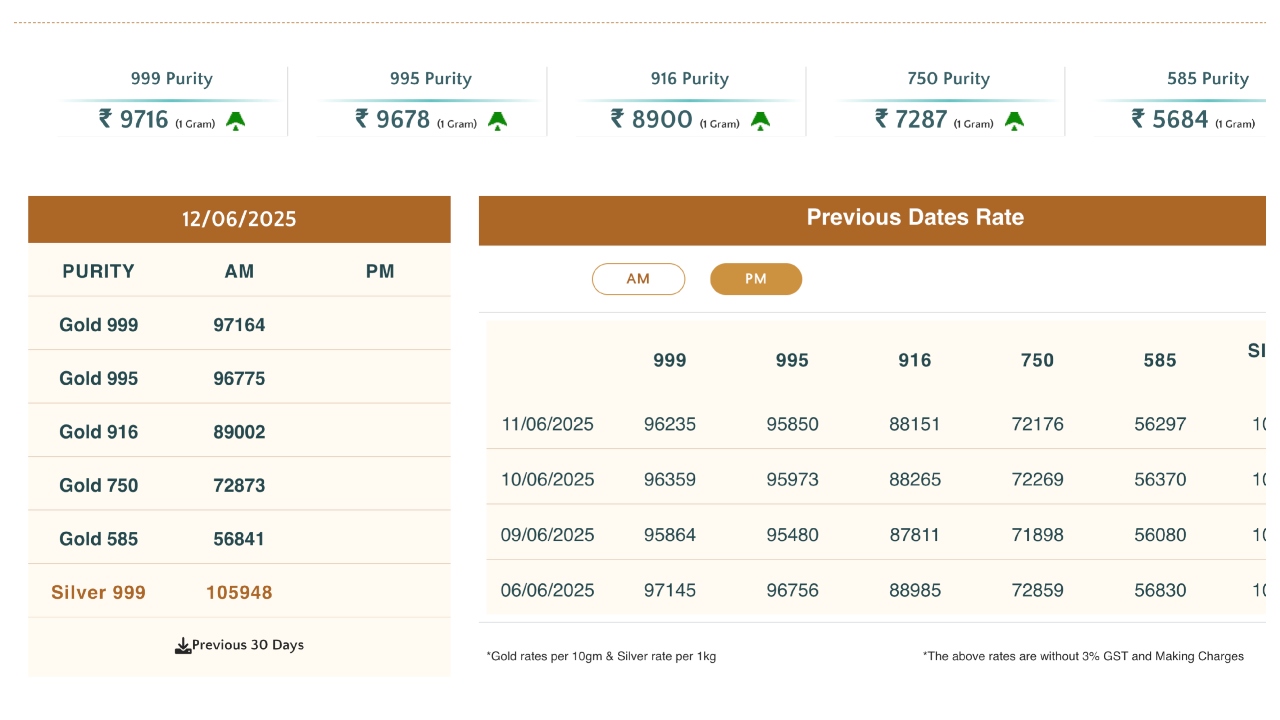Select the 06/06/2025 row date
Screen dimensions: 1280x720
(x=547, y=590)
